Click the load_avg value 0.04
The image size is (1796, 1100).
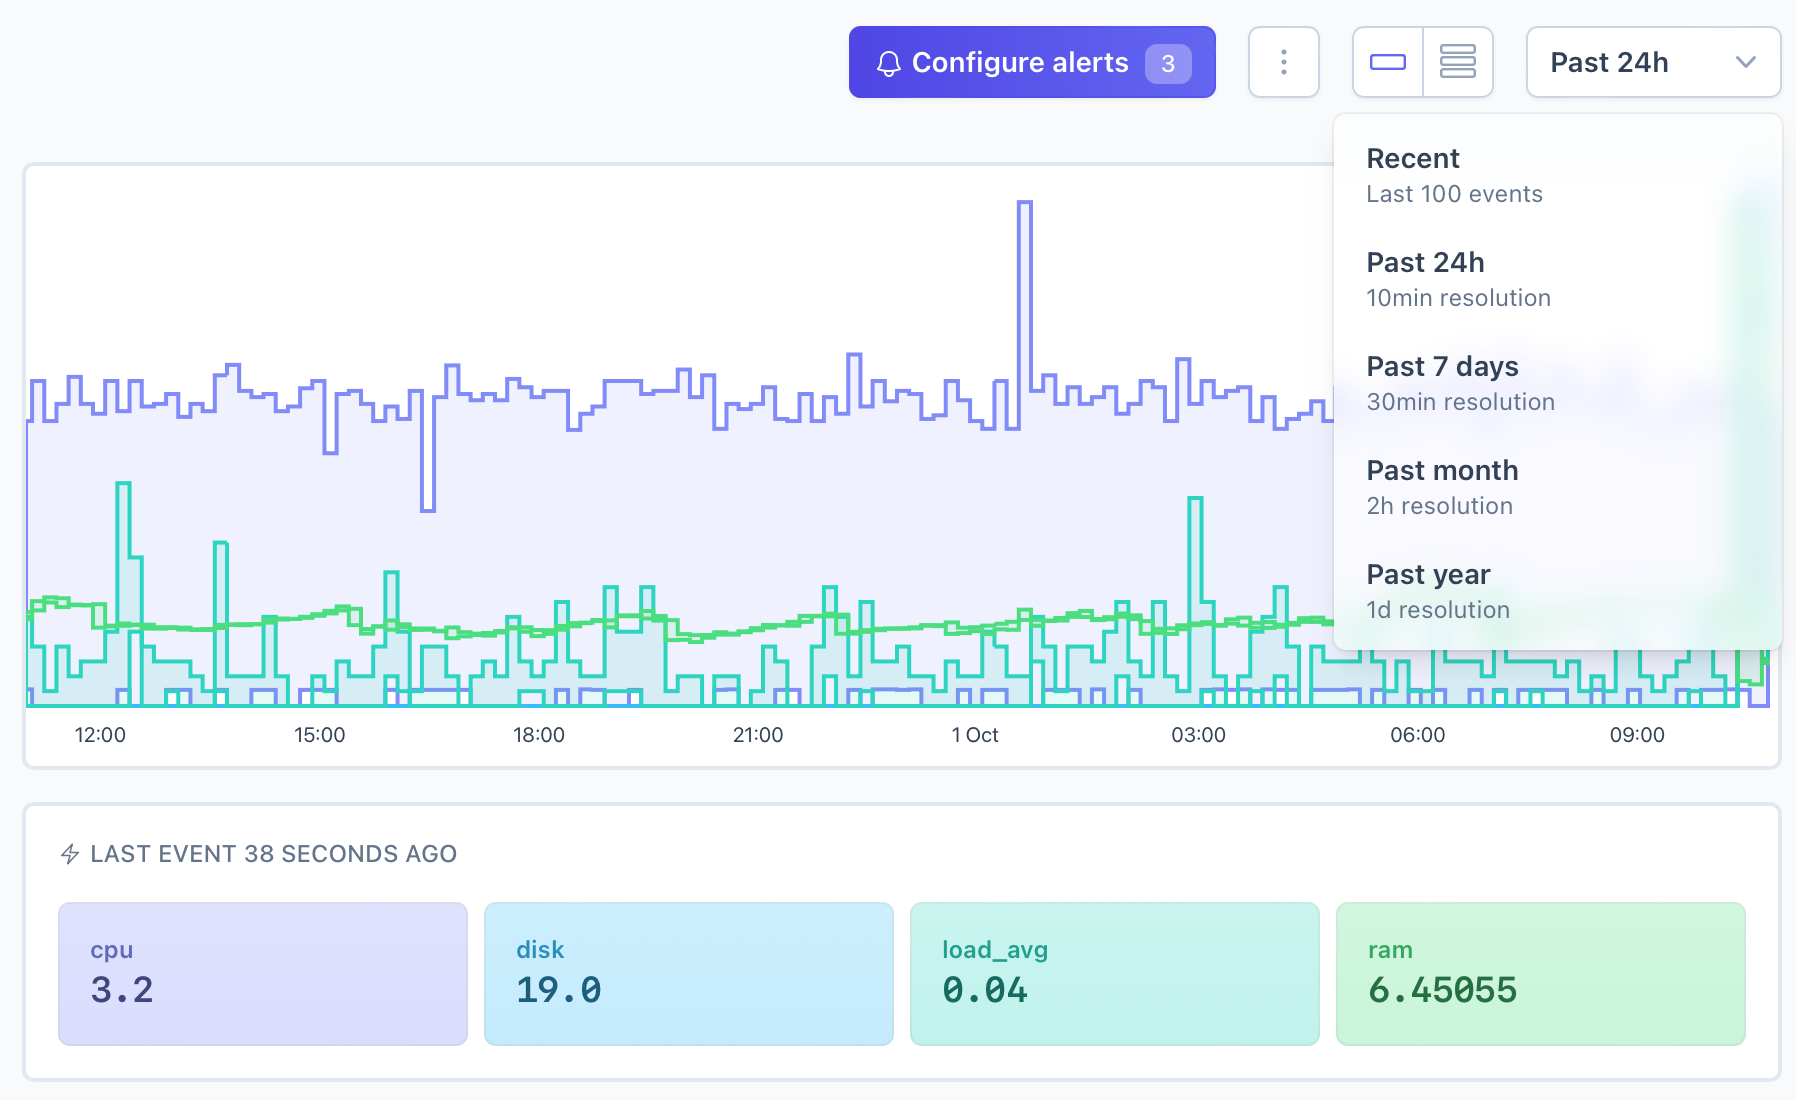click(x=985, y=990)
